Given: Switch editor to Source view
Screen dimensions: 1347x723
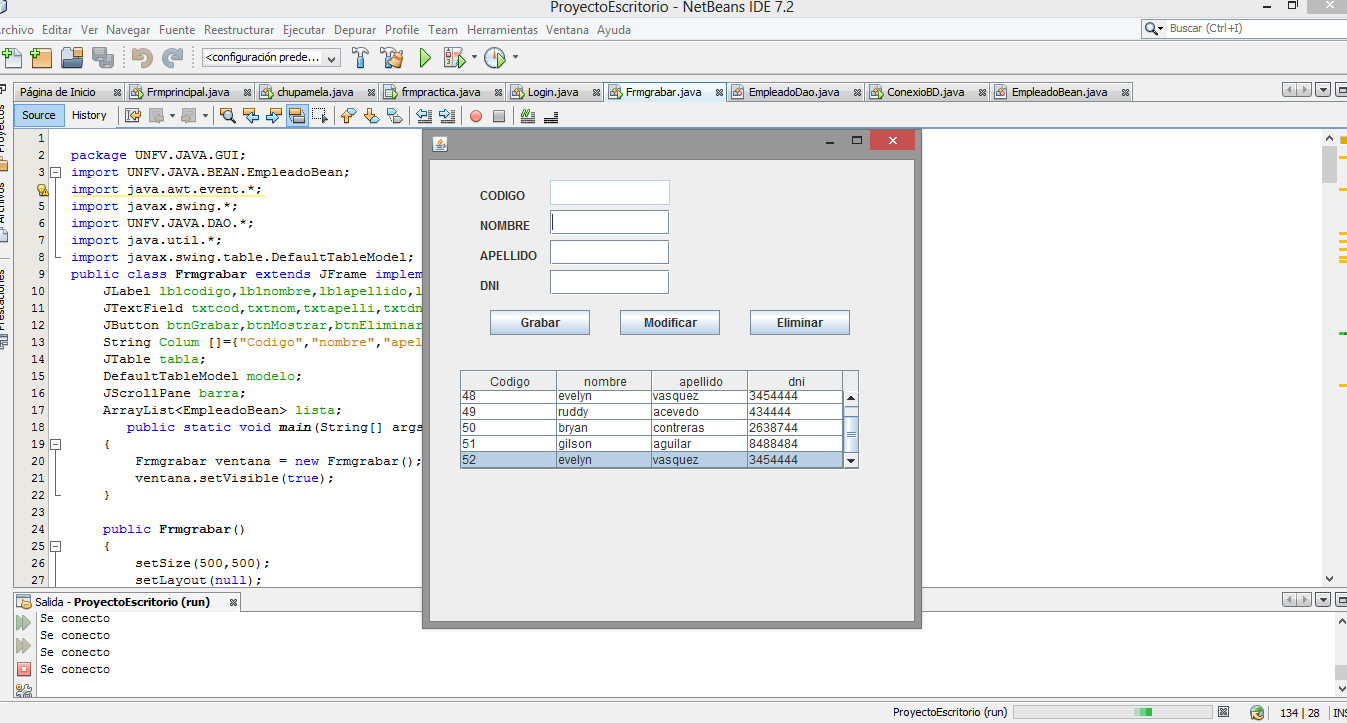Looking at the screenshot, I should point(39,115).
